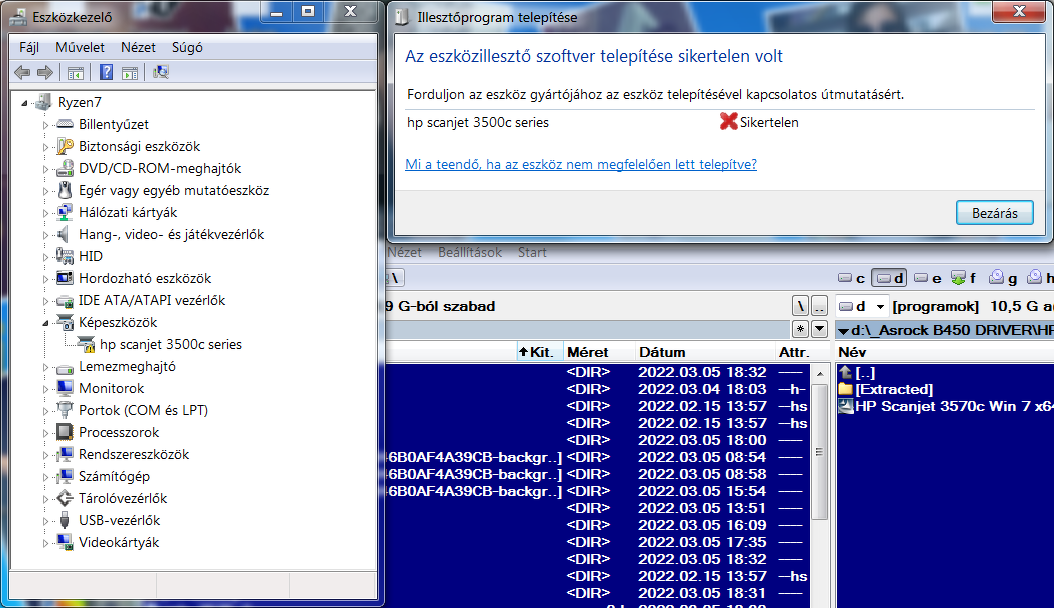The image size is (1054, 608).
Task: Select the Videokártyák icon
Action: [65, 542]
